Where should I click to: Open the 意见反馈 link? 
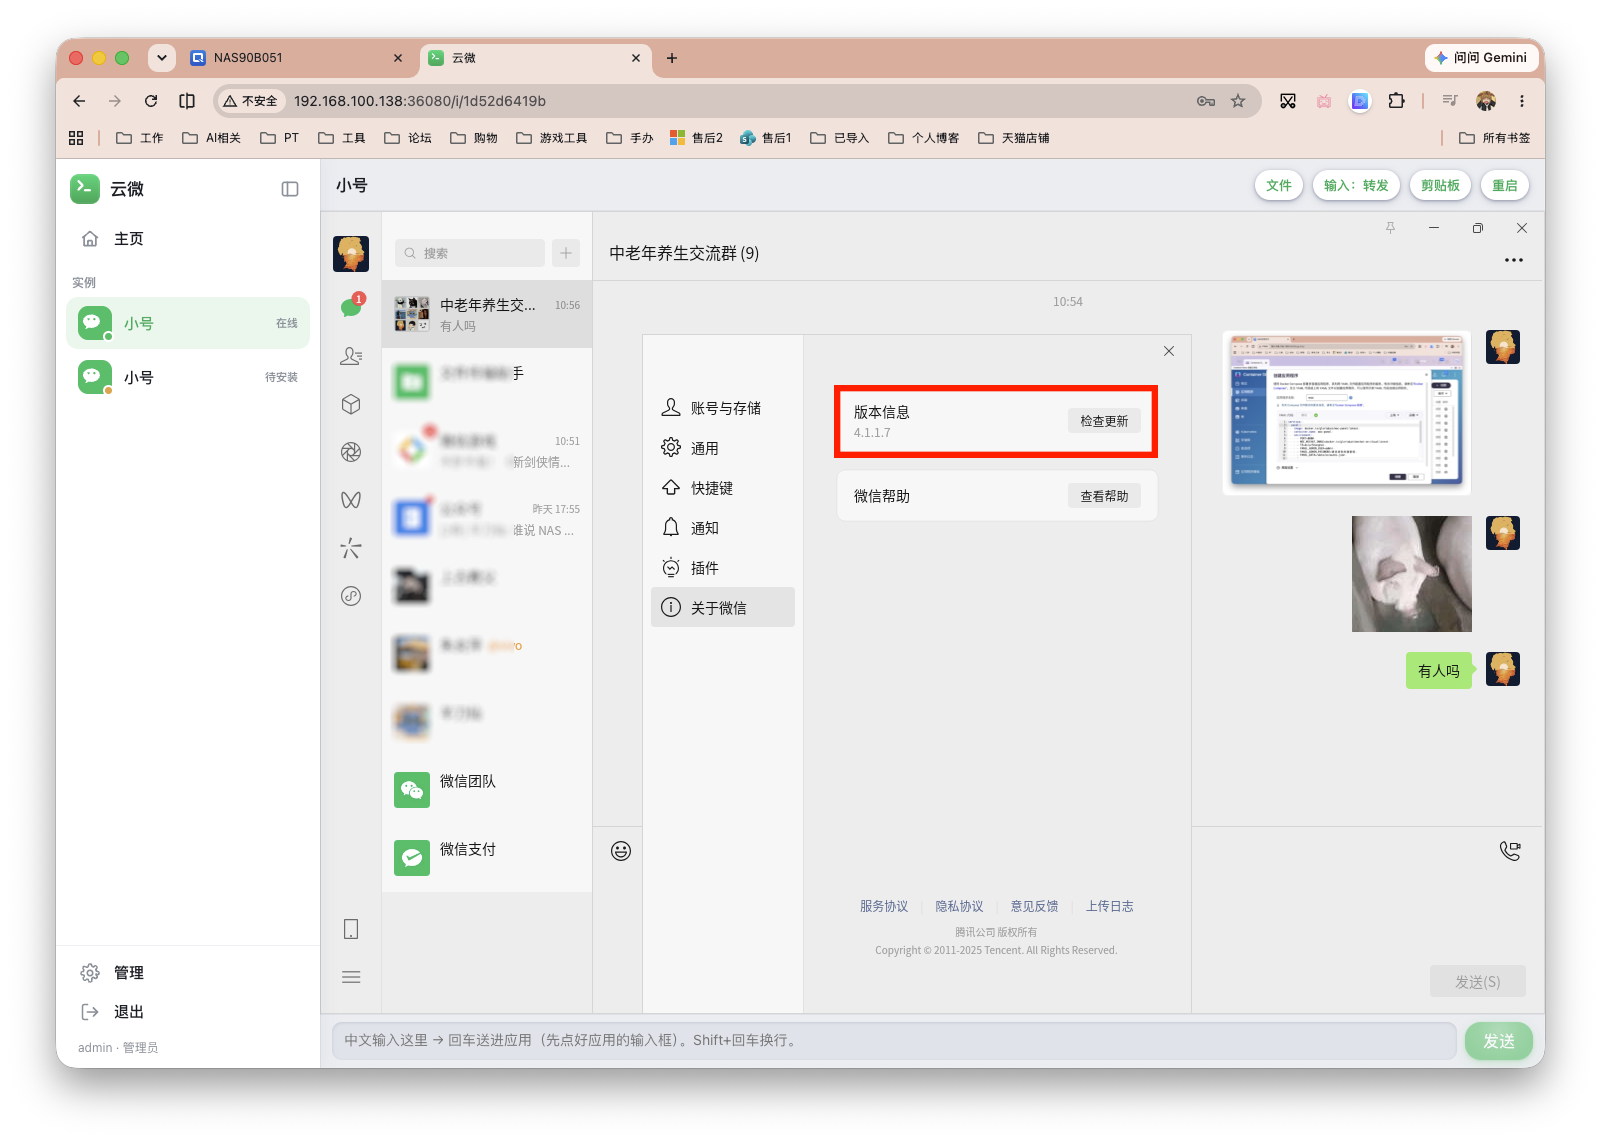[1034, 906]
